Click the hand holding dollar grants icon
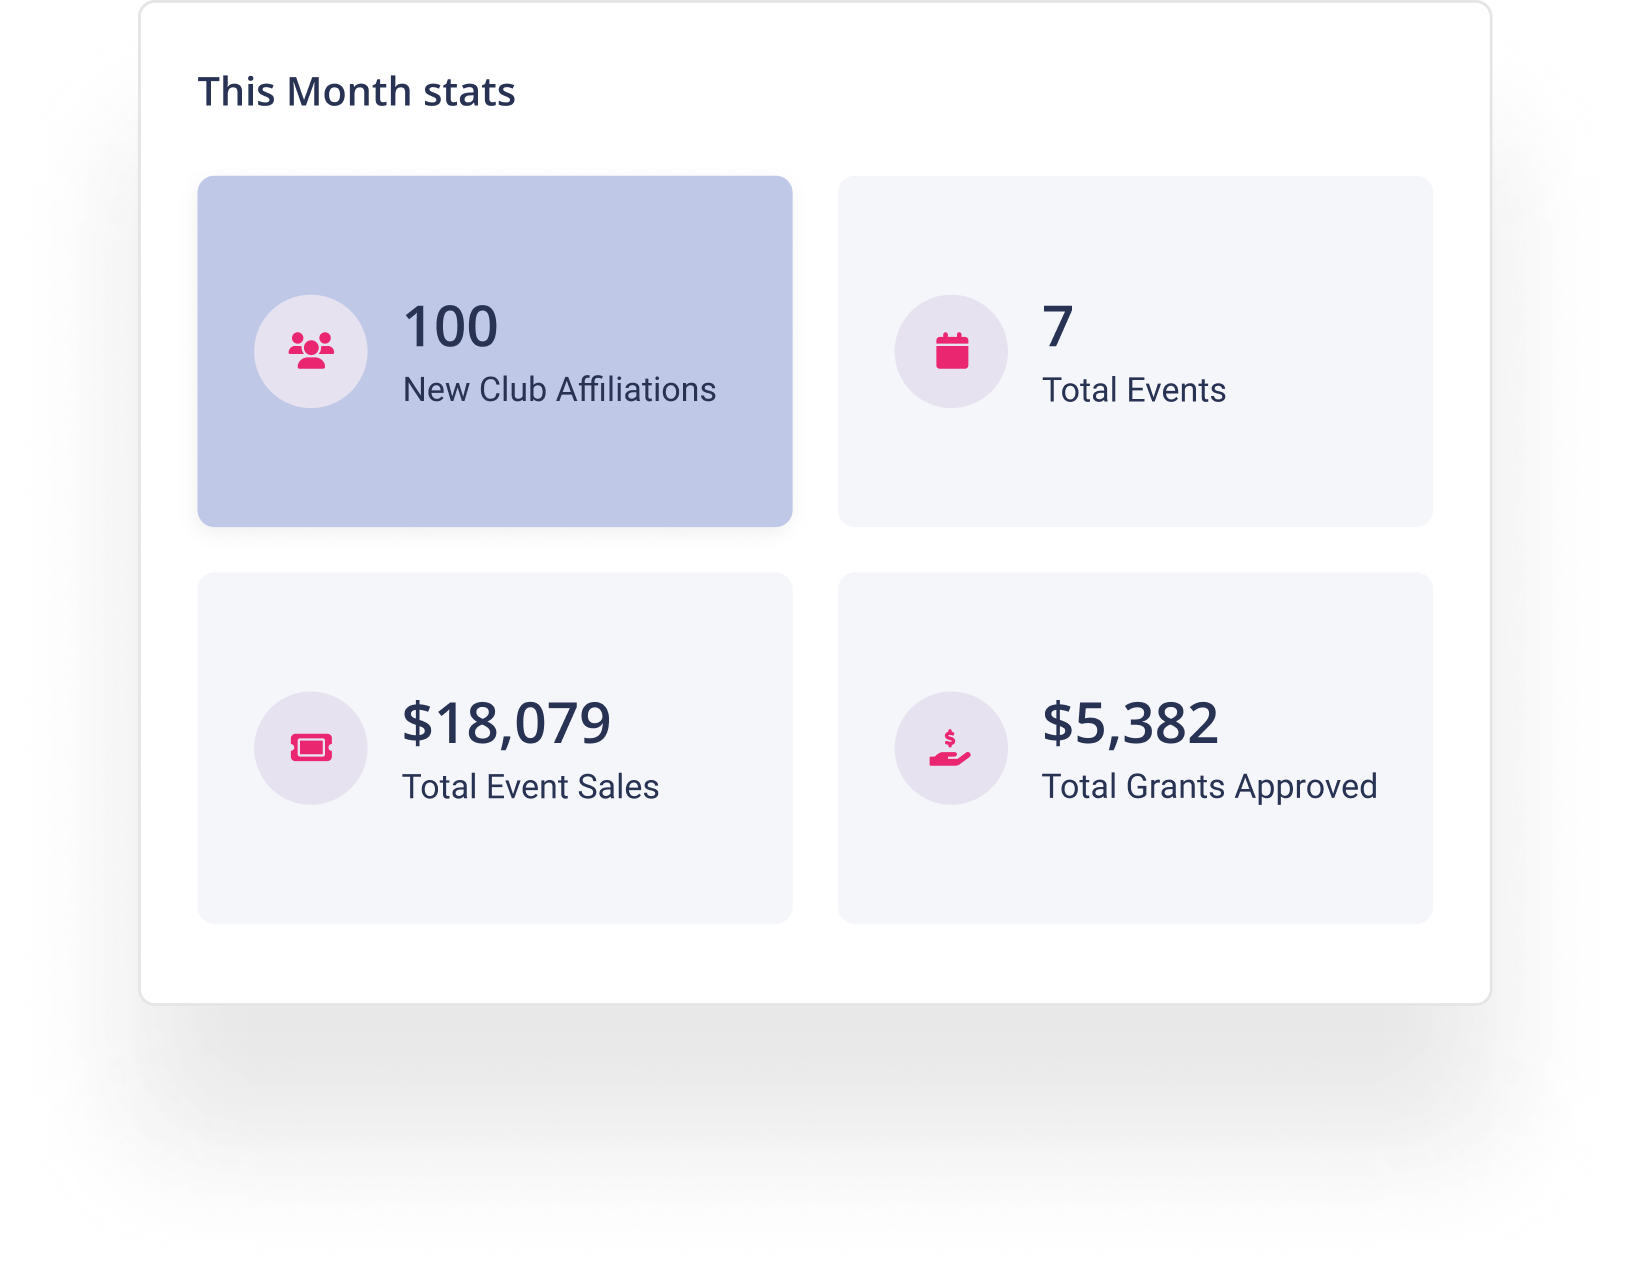Viewport: 1629px width, 1280px height. pos(950,748)
